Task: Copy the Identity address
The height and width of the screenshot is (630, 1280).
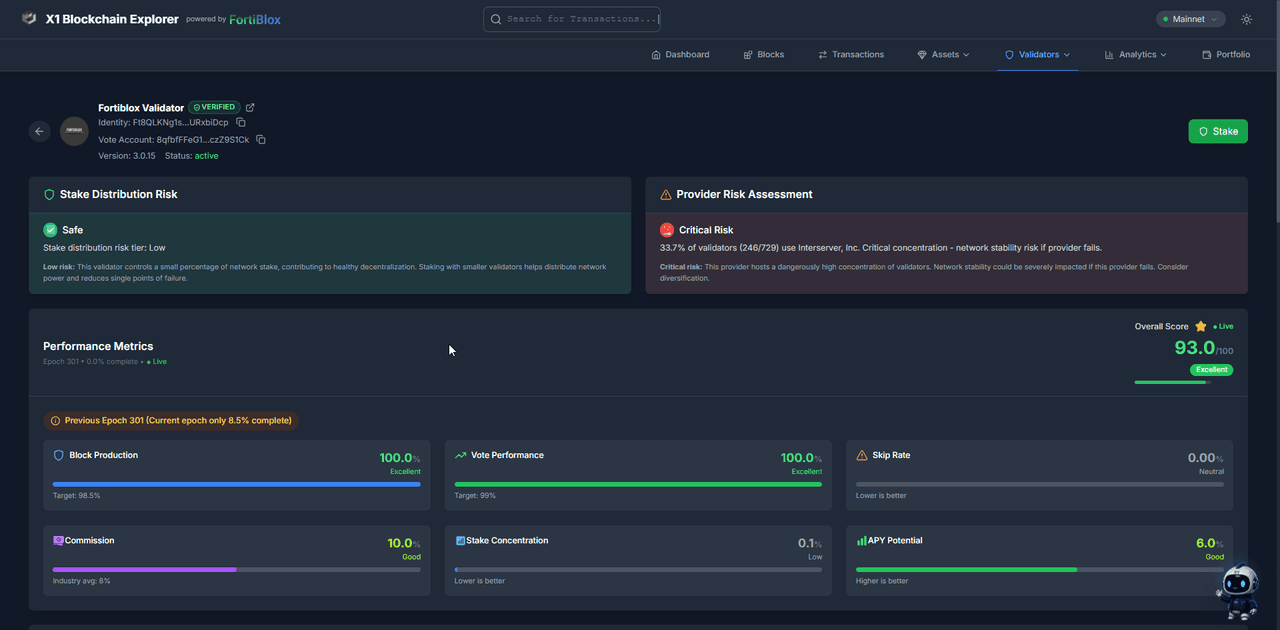Action: pyautogui.click(x=241, y=123)
